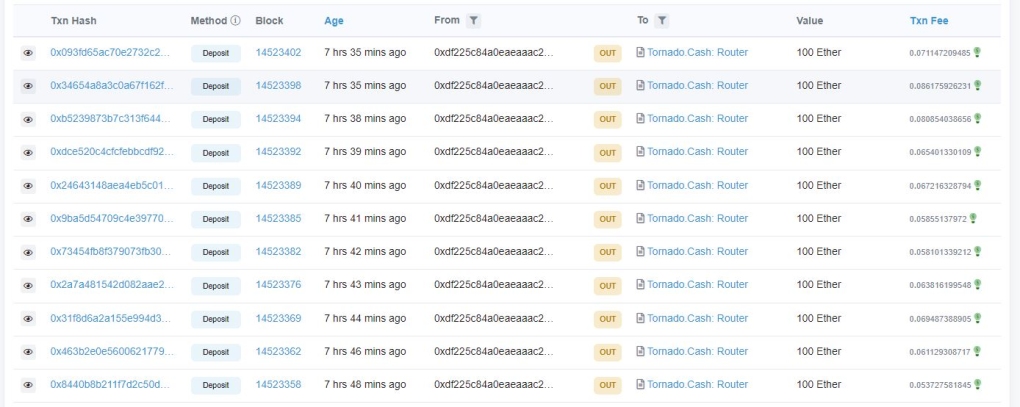Click gas lightbulb icon next to fee 0.05855137972
The width and height of the screenshot is (1020, 407).
point(973,218)
